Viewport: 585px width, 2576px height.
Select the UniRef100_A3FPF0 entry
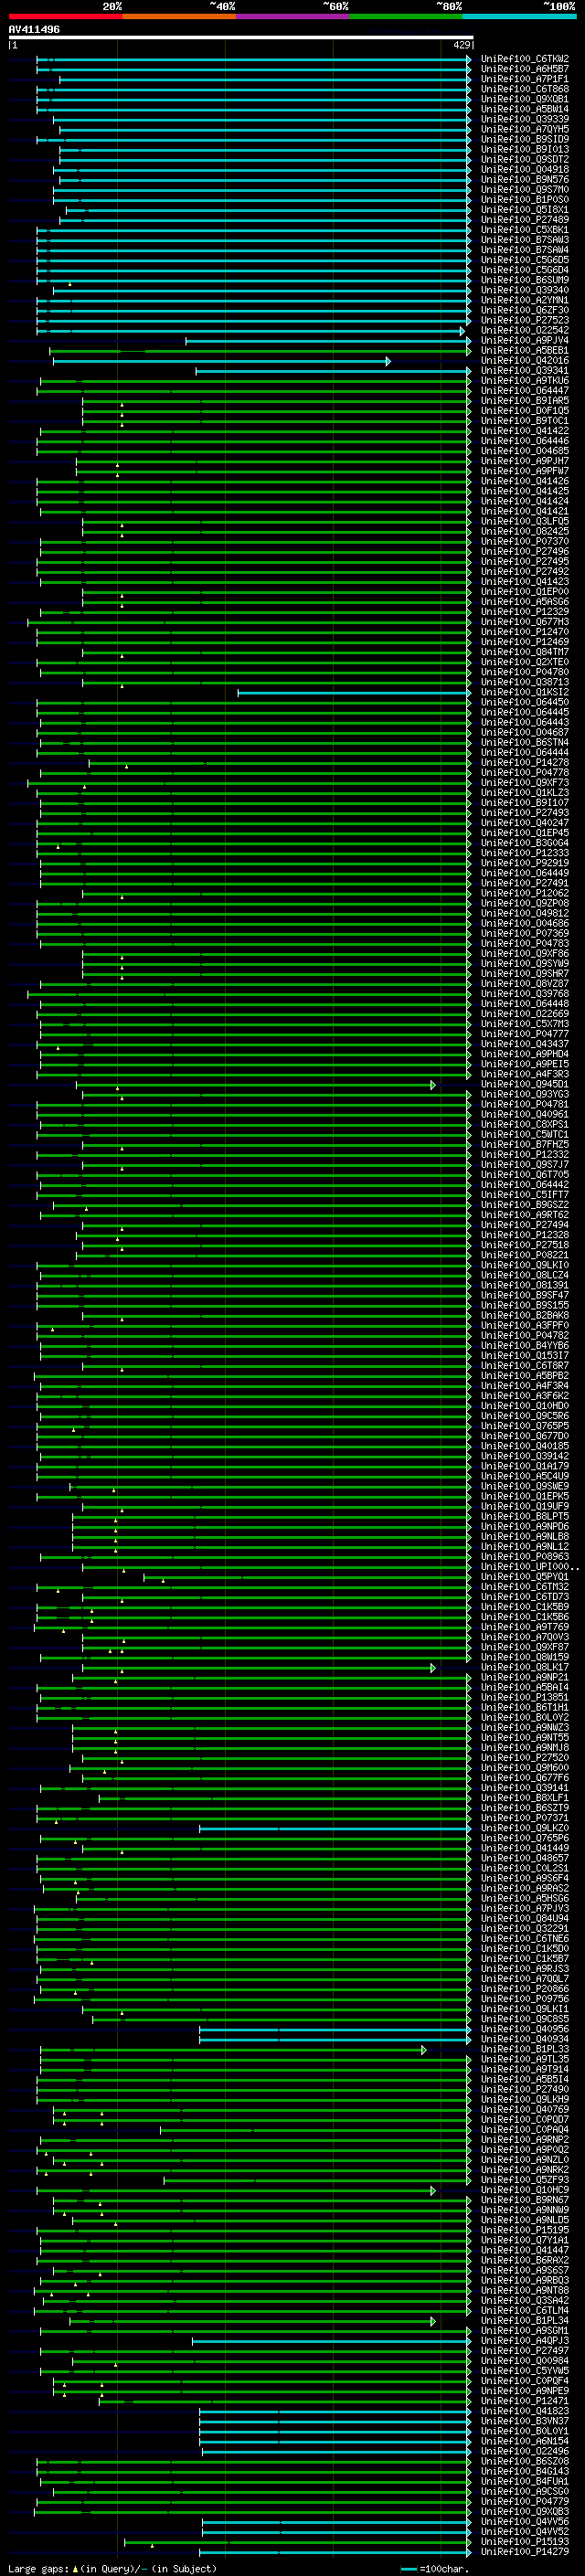[x=525, y=1325]
